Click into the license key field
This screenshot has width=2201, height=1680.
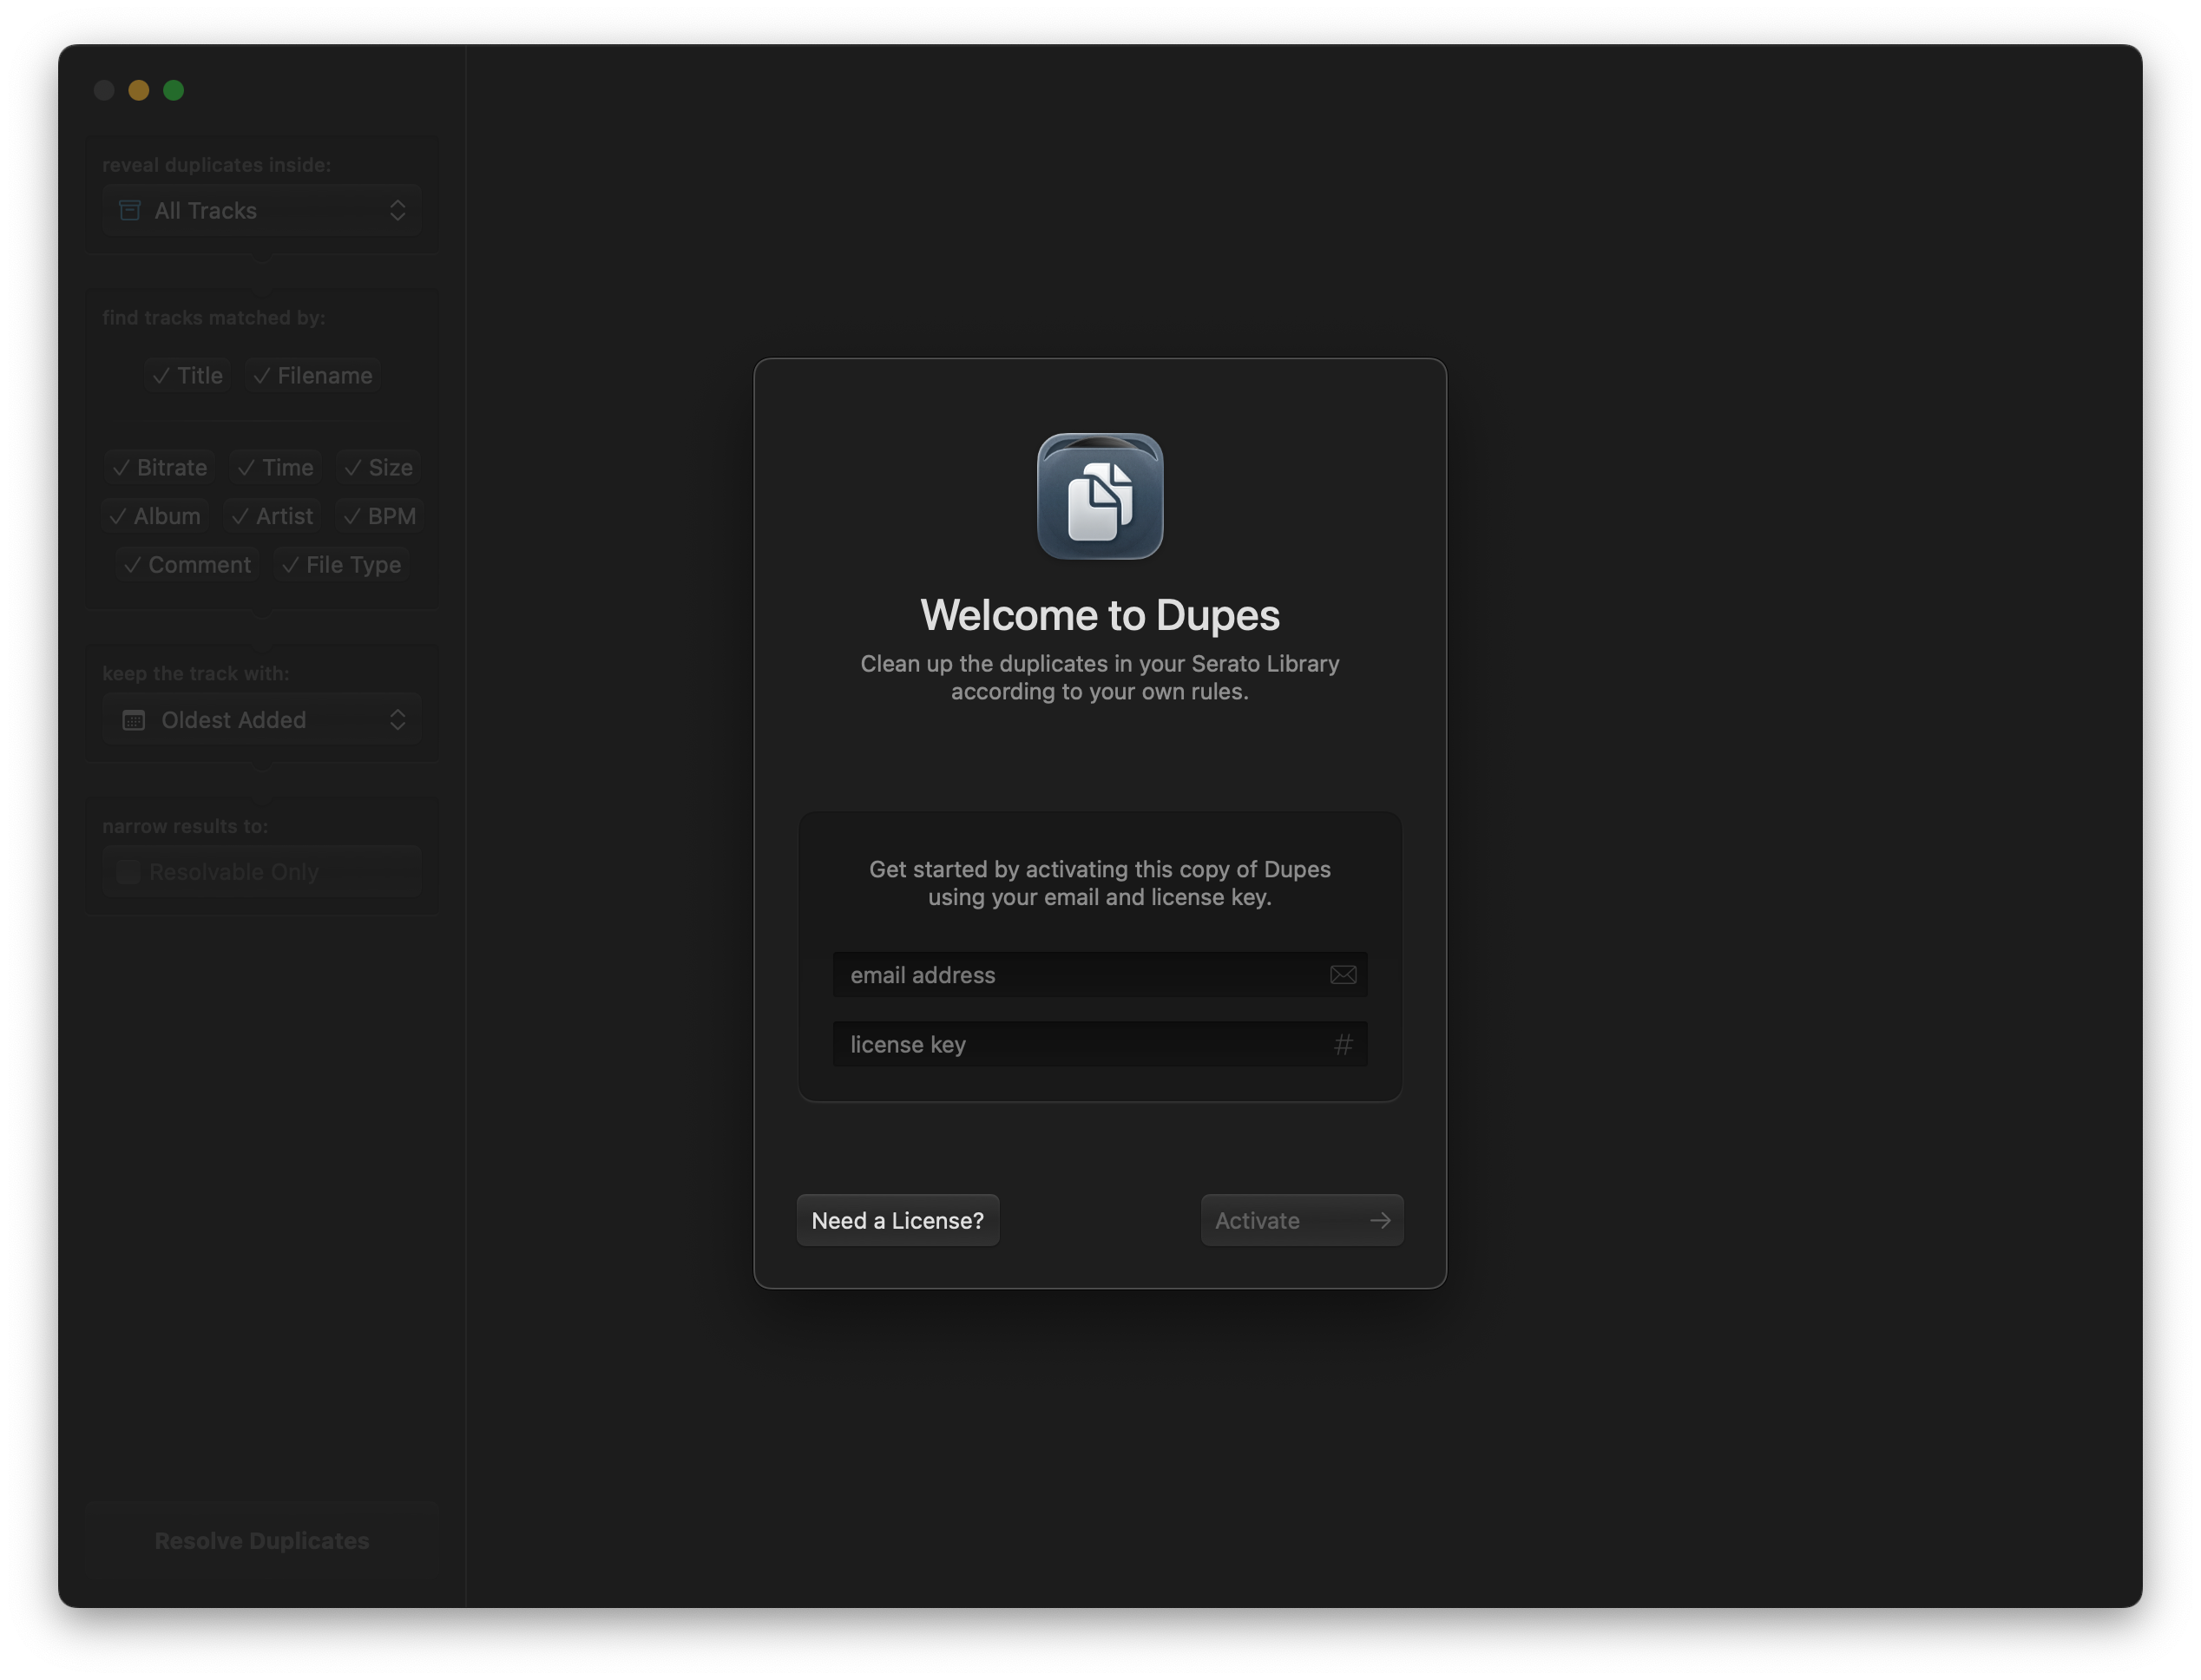[x=1080, y=1044]
